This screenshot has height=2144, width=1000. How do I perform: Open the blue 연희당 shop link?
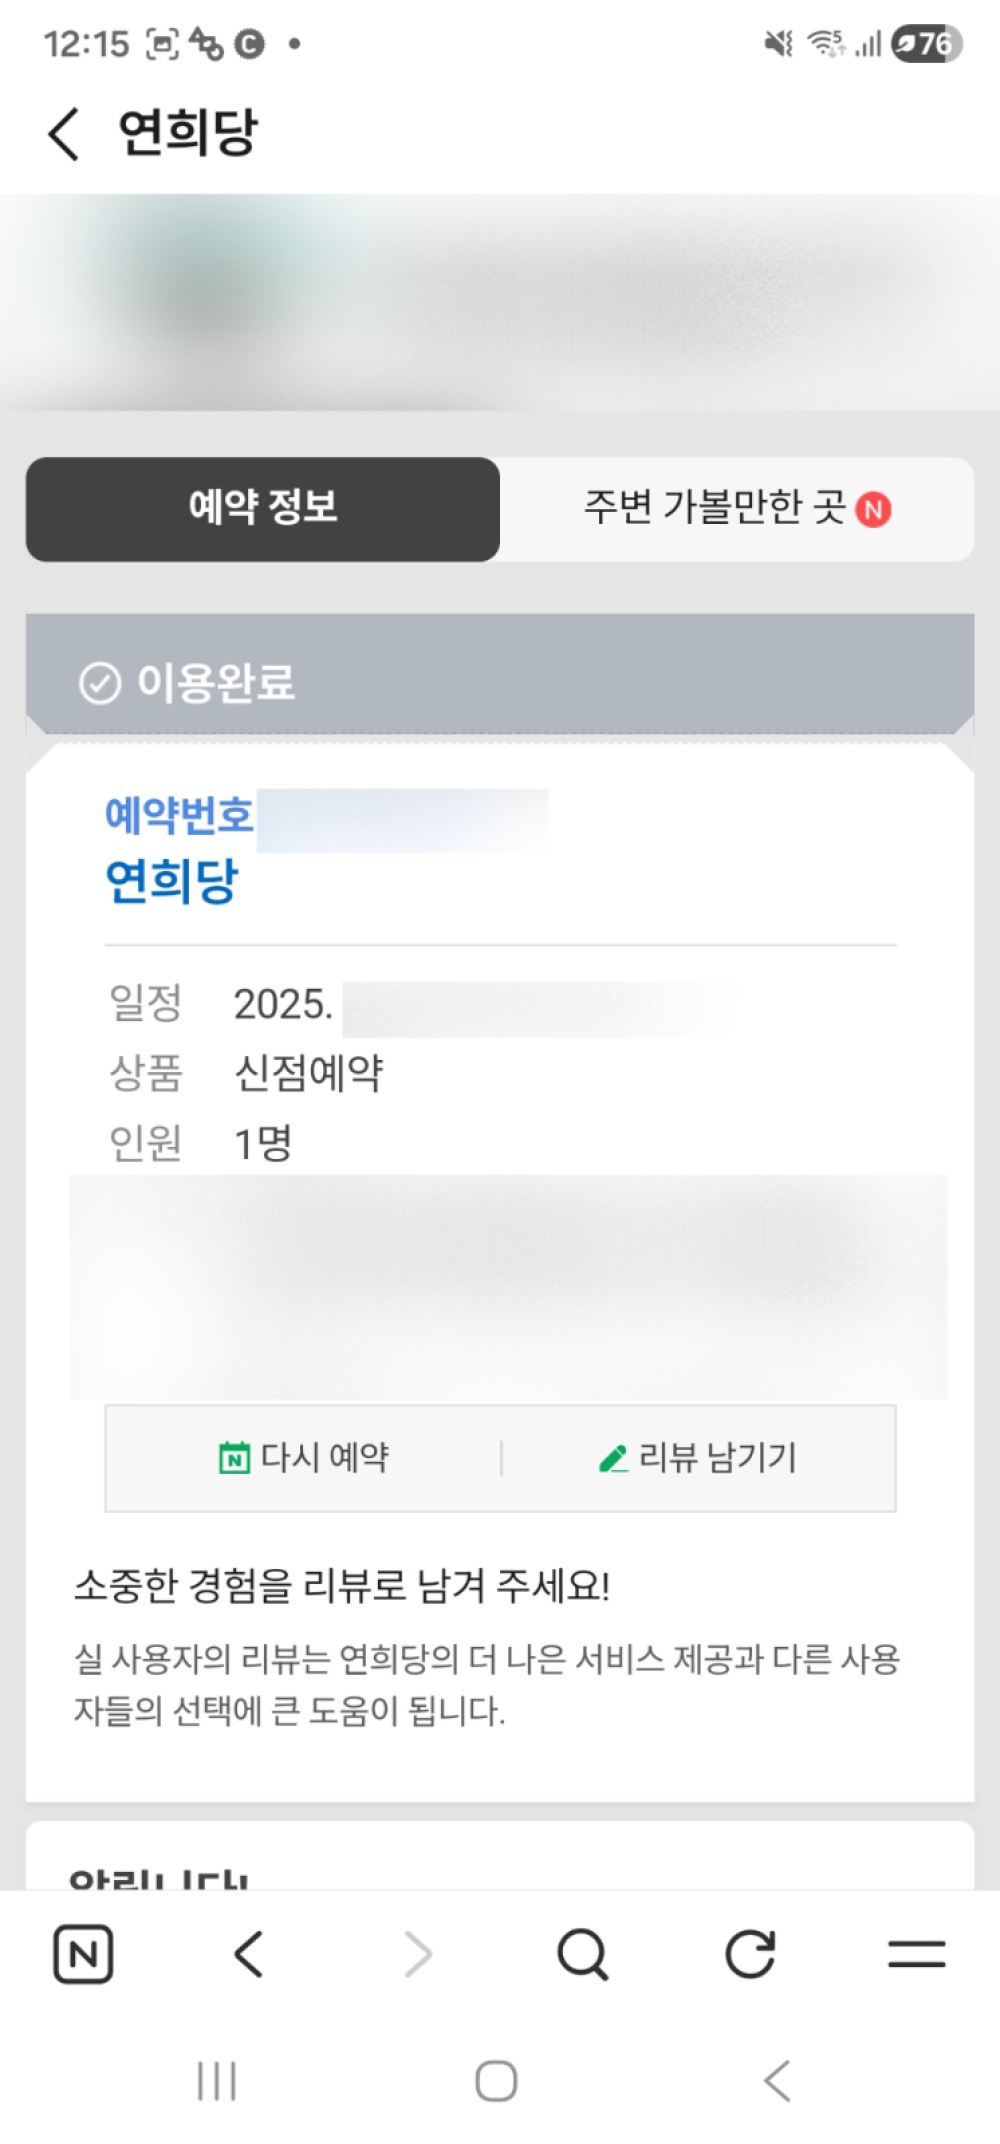[x=172, y=882]
